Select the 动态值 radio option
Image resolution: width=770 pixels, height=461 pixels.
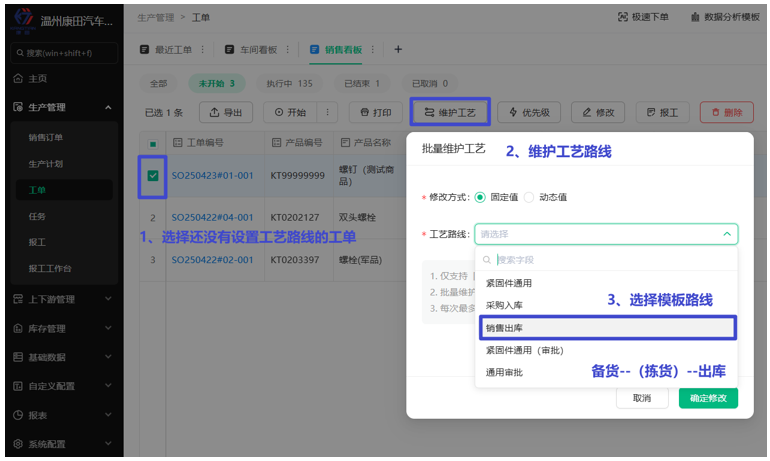click(530, 197)
